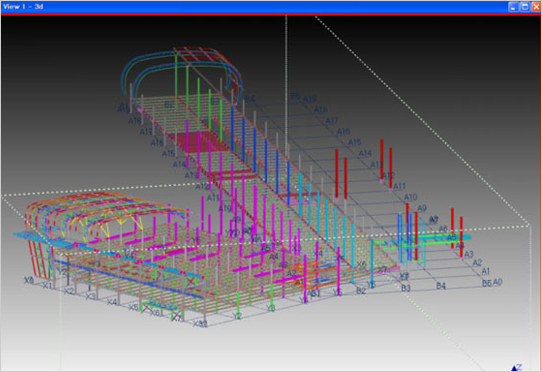Minimize the View 1 - 3d window

[x=513, y=7]
